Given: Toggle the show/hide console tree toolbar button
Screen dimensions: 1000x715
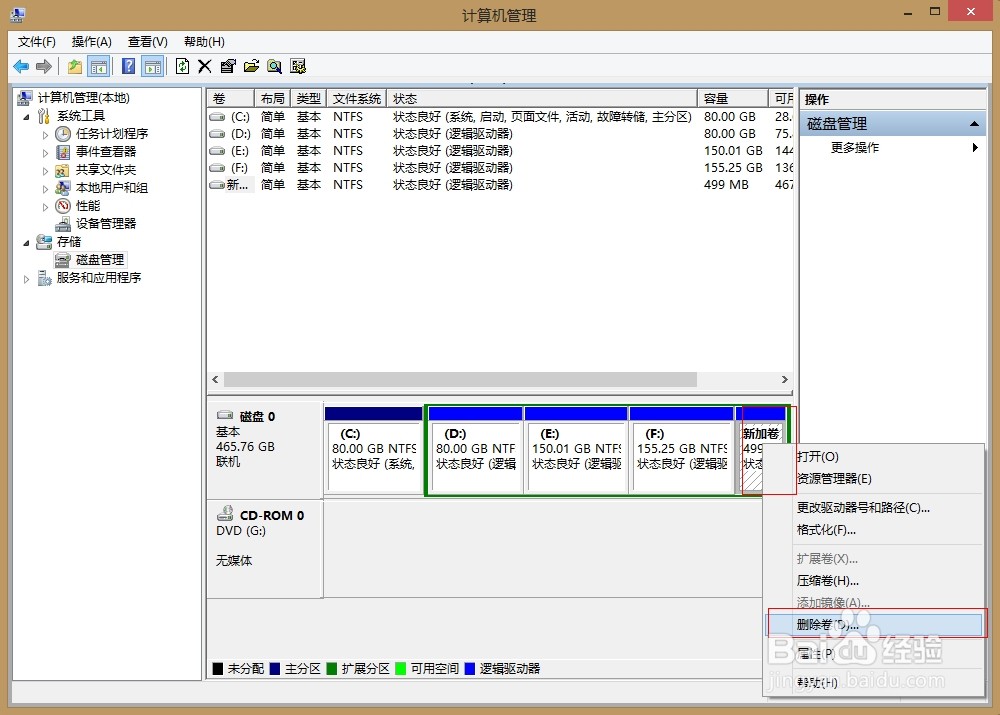Looking at the screenshot, I should pyautogui.click(x=100, y=66).
